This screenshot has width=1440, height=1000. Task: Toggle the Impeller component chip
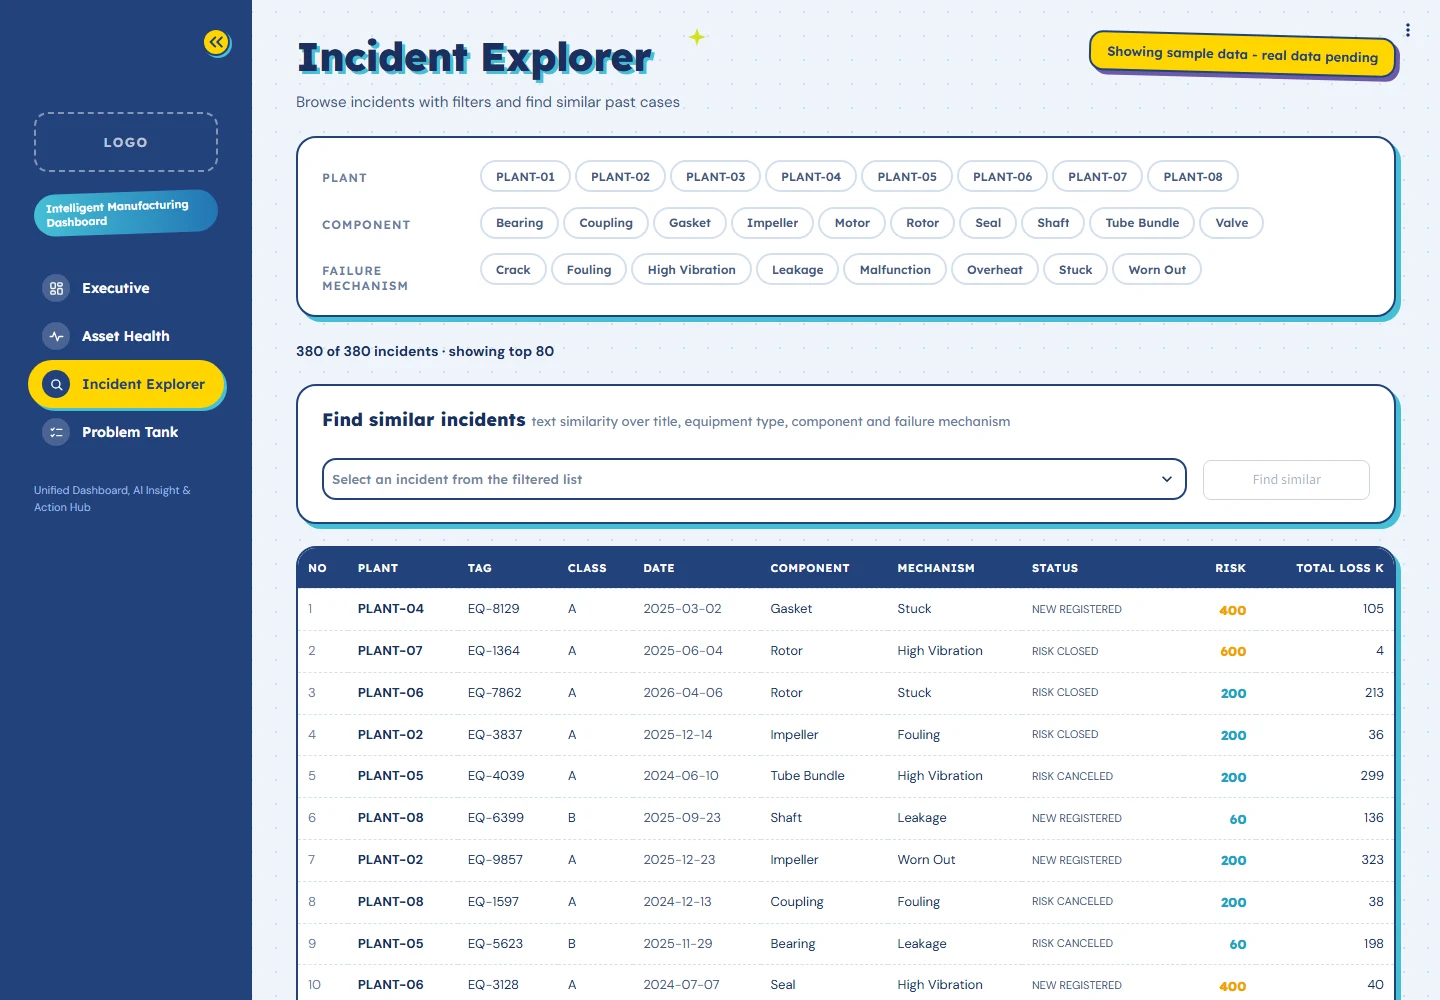click(772, 223)
